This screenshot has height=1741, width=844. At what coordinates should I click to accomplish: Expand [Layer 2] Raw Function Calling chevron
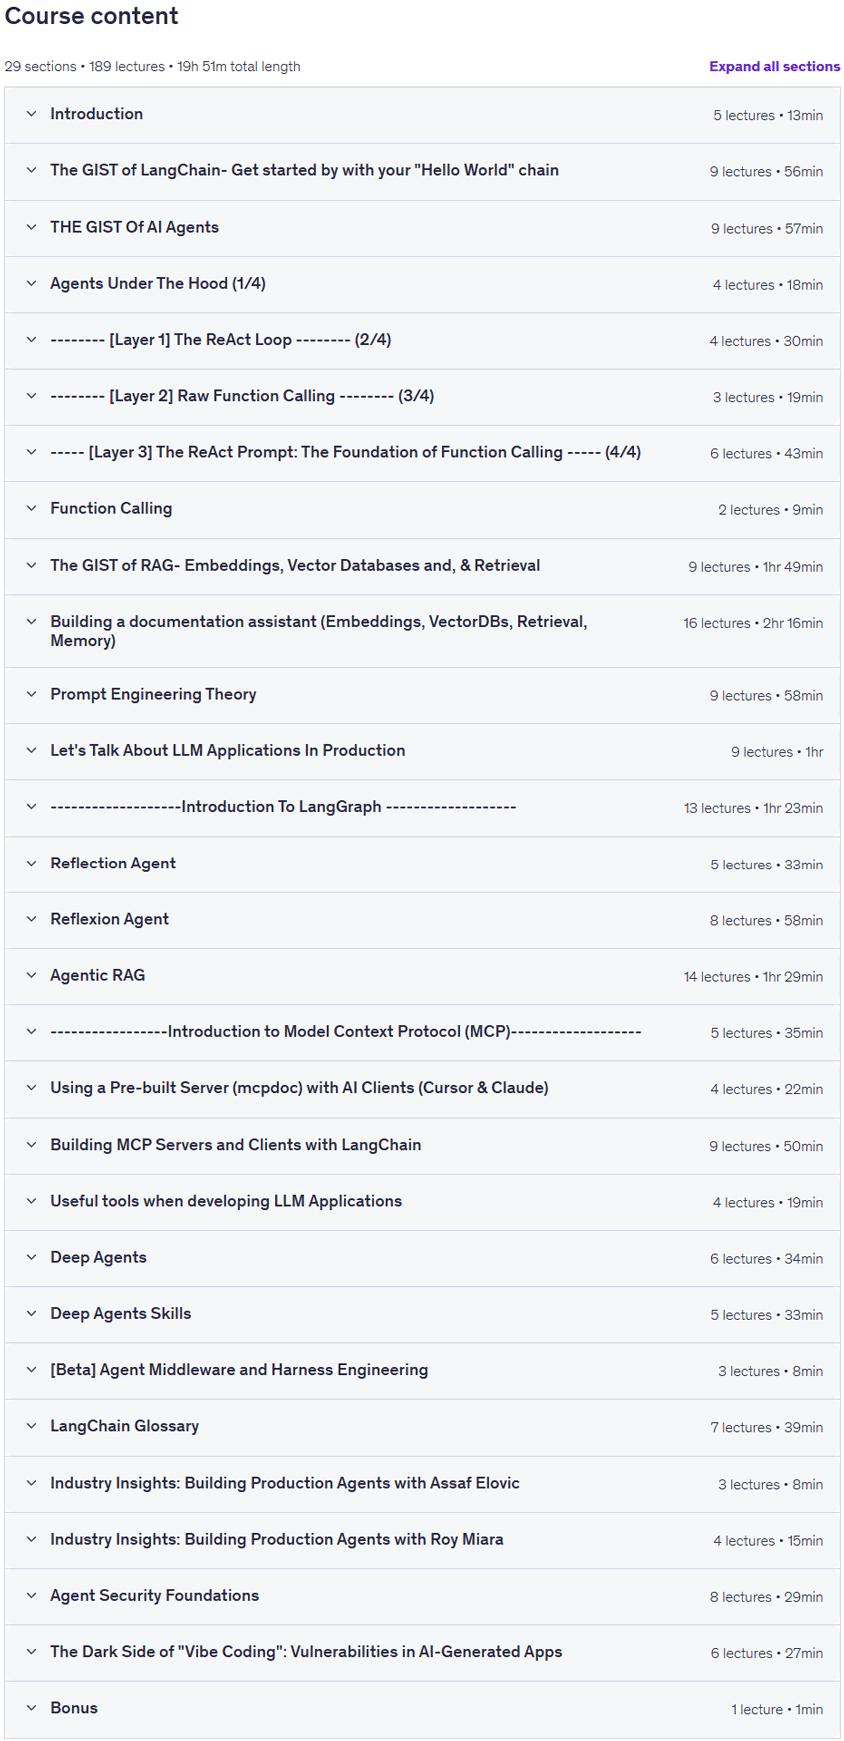tap(31, 395)
